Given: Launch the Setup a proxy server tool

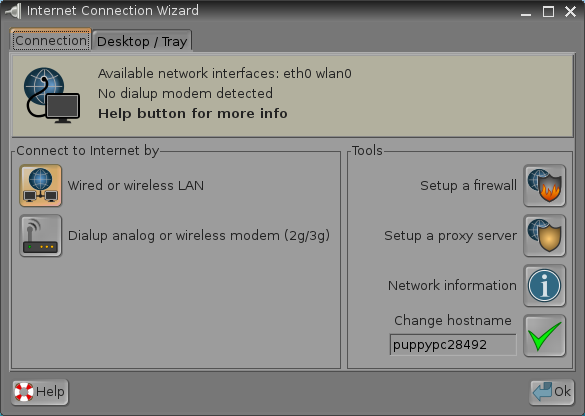Looking at the screenshot, I should pos(544,235).
